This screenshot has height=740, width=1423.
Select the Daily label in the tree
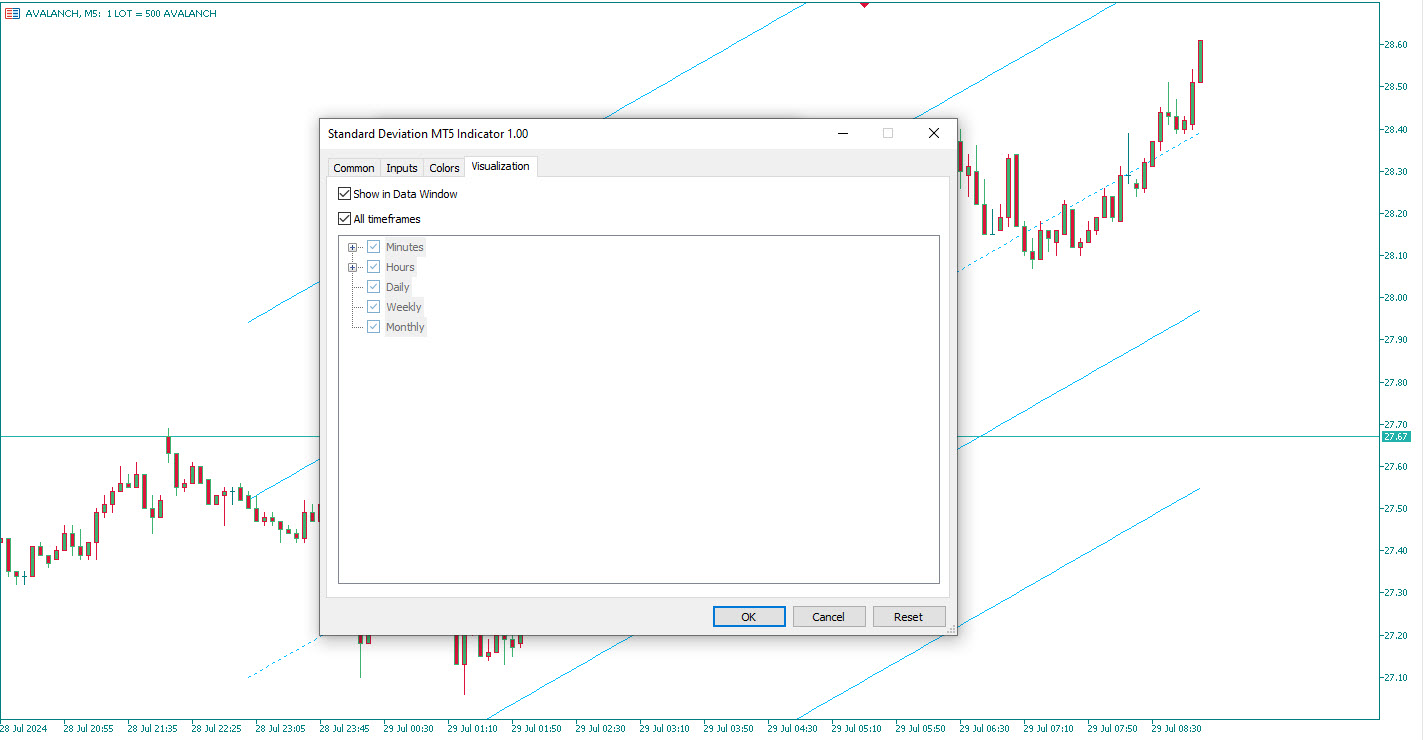pos(398,287)
